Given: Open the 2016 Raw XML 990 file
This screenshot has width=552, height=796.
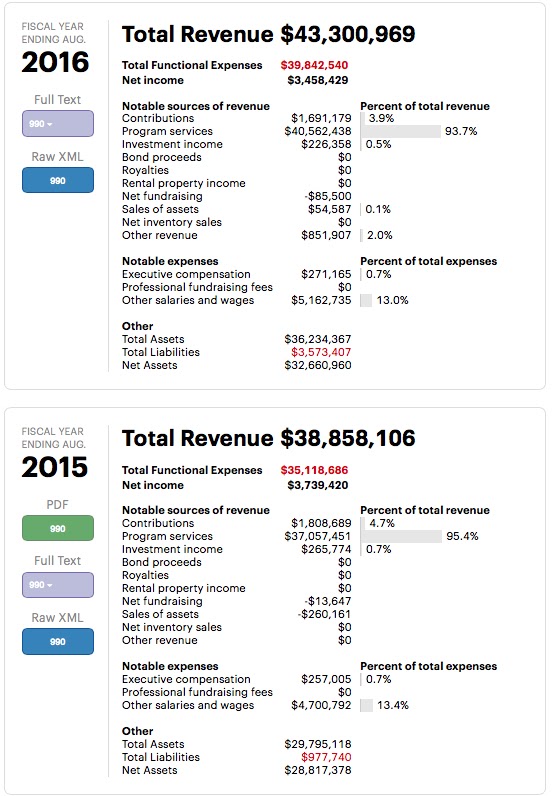Looking at the screenshot, I should coord(57,180).
